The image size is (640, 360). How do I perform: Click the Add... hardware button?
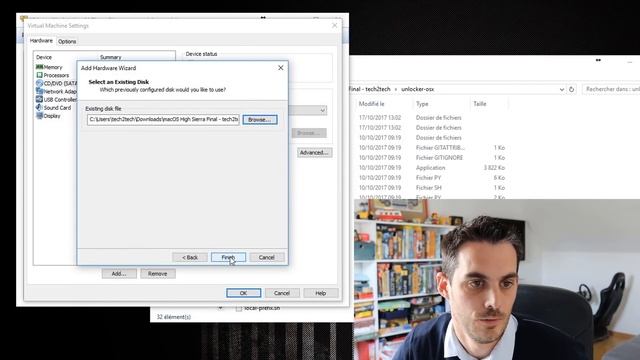pyautogui.click(x=119, y=273)
